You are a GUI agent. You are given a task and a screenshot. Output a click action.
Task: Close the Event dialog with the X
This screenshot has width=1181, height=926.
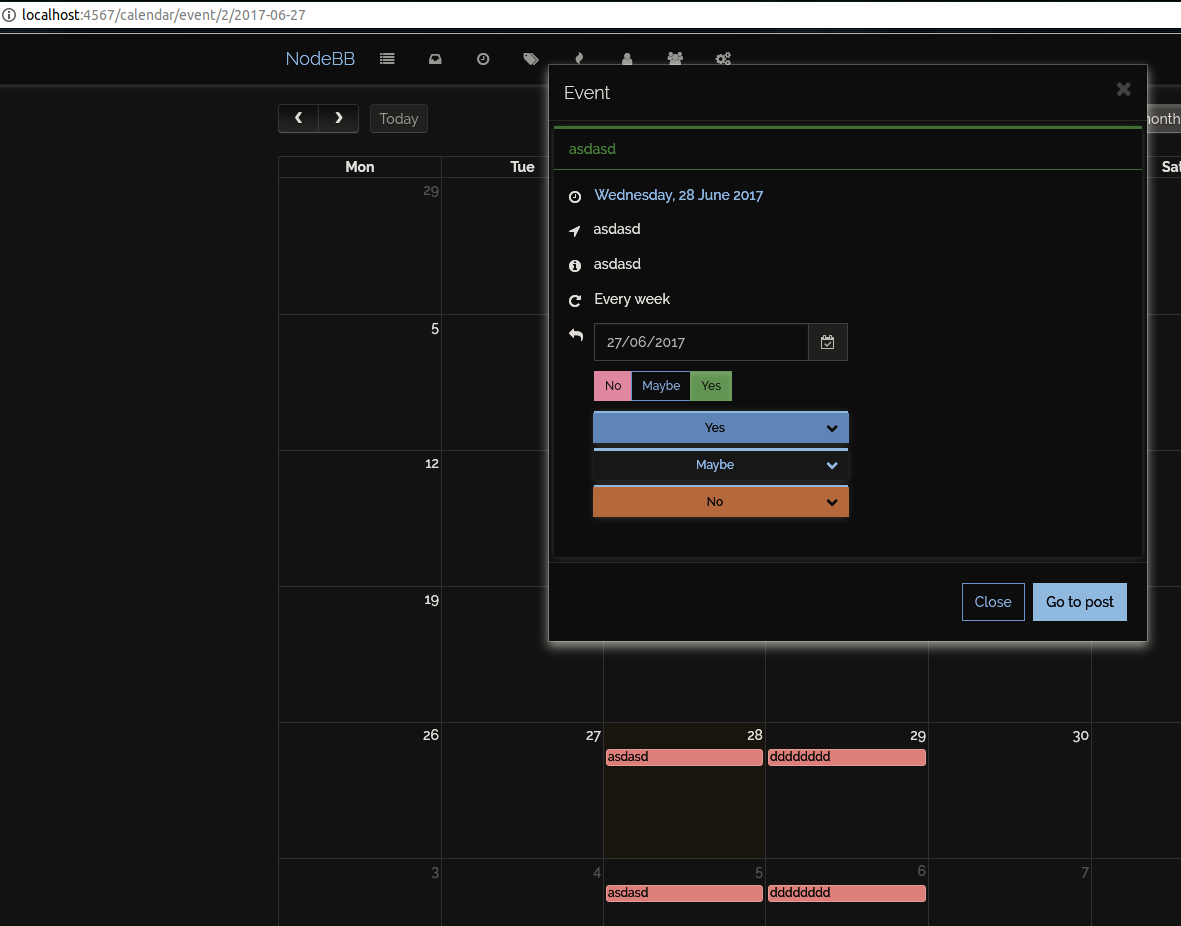click(x=1123, y=89)
